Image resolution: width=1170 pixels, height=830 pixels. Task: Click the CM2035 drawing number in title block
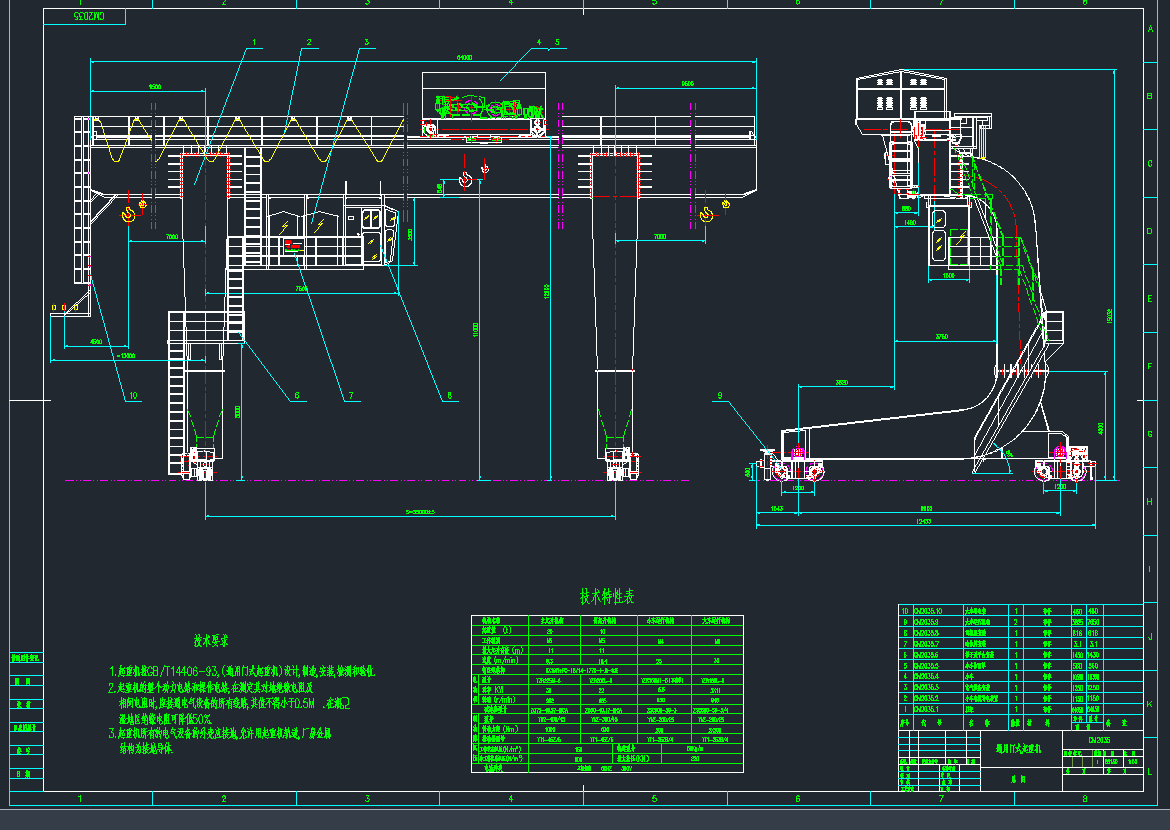(x=1101, y=740)
